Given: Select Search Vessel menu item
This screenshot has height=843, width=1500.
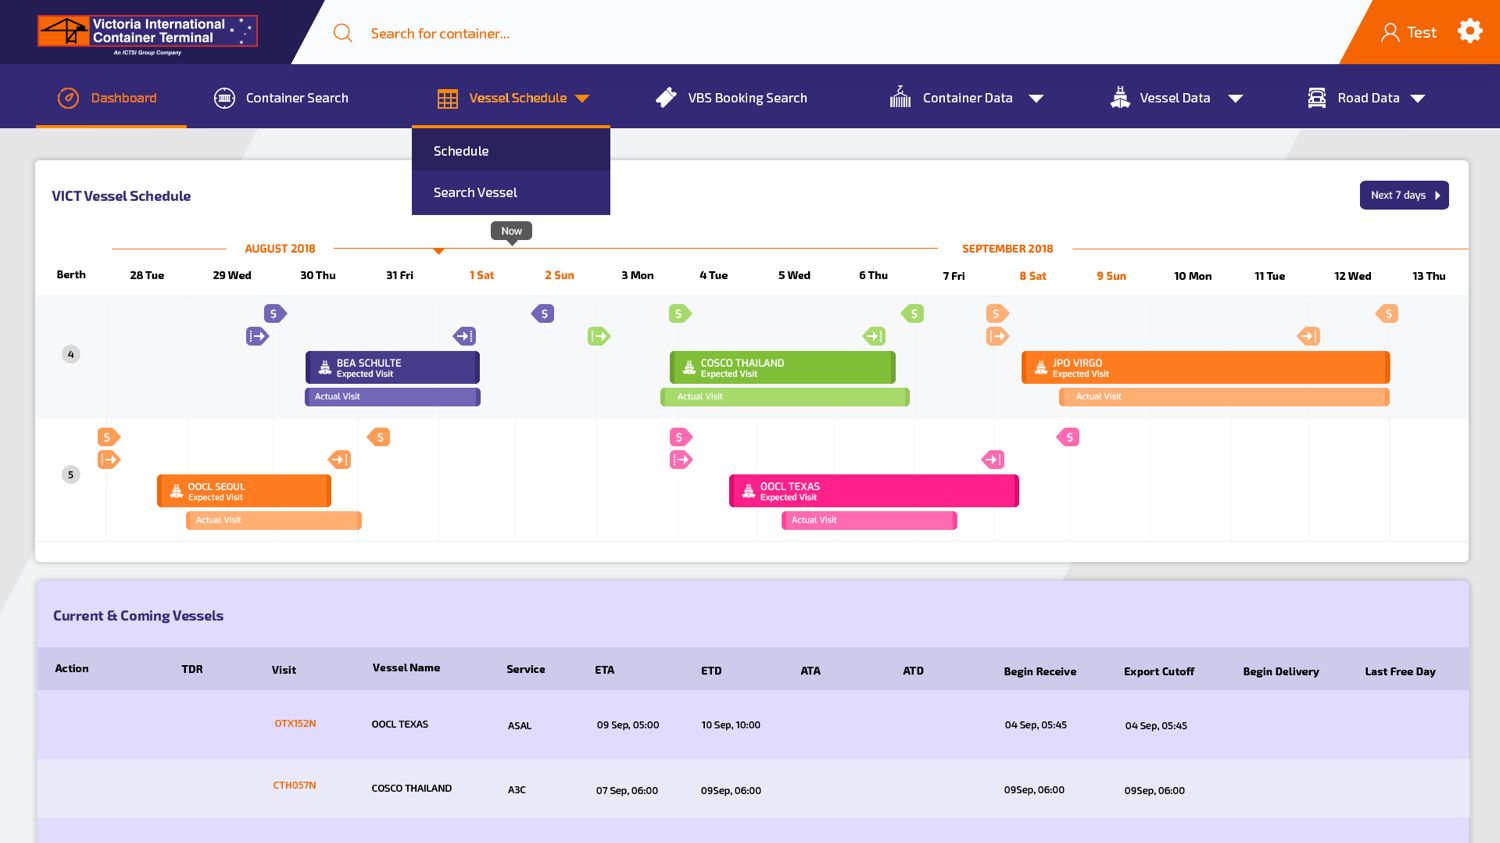Looking at the screenshot, I should click(475, 192).
